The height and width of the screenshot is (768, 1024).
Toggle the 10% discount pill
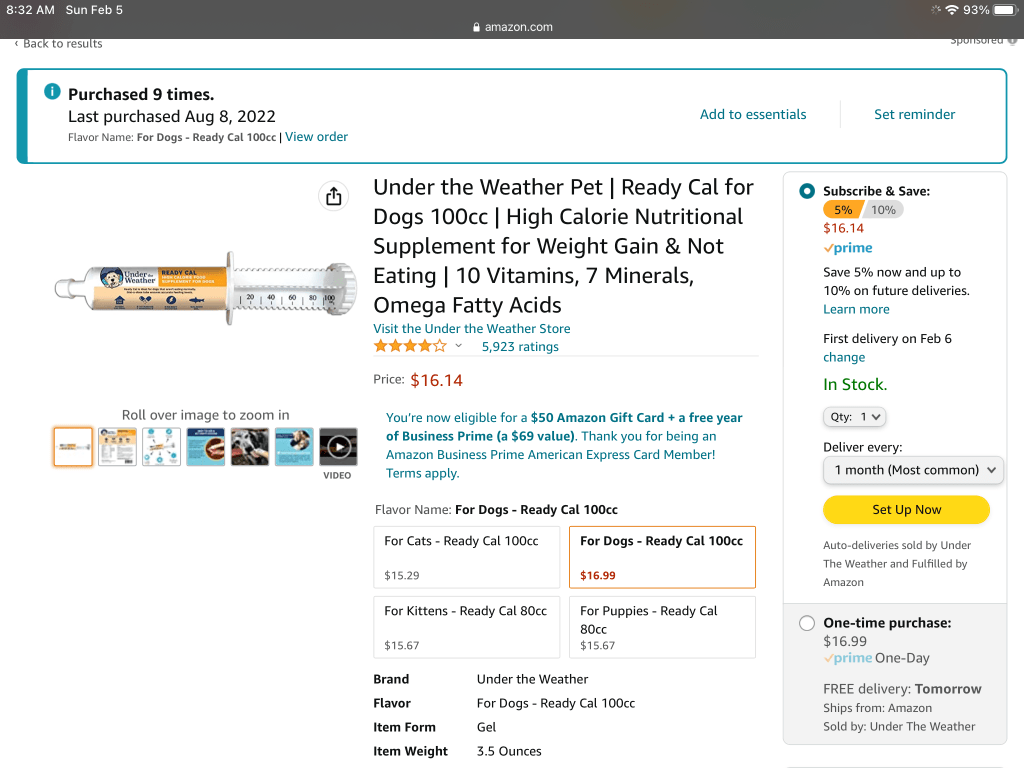point(883,210)
